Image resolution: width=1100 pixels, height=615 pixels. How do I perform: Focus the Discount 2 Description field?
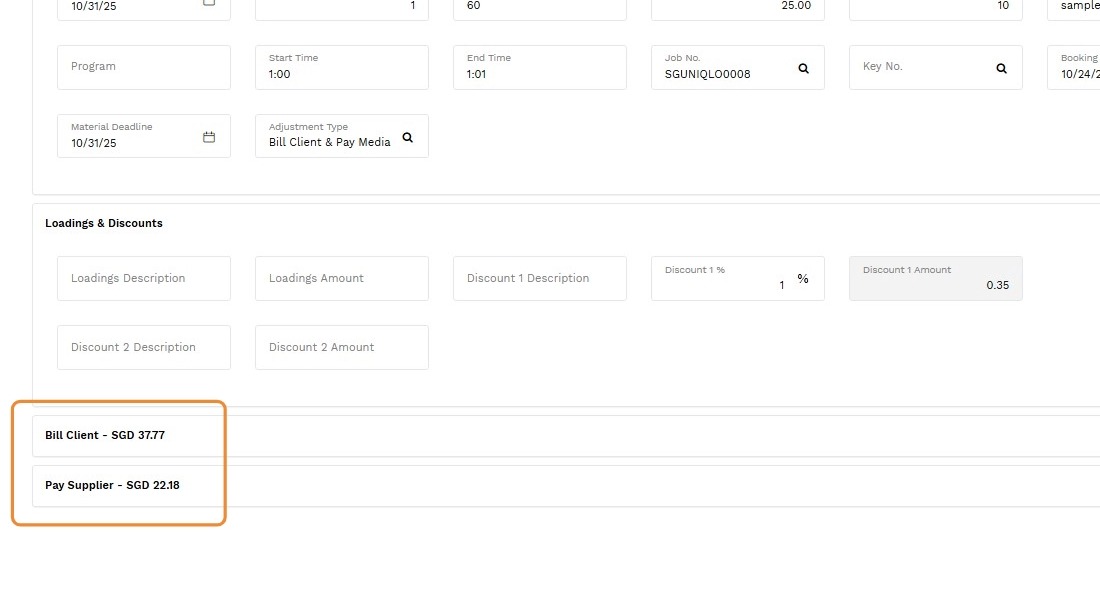click(x=143, y=347)
